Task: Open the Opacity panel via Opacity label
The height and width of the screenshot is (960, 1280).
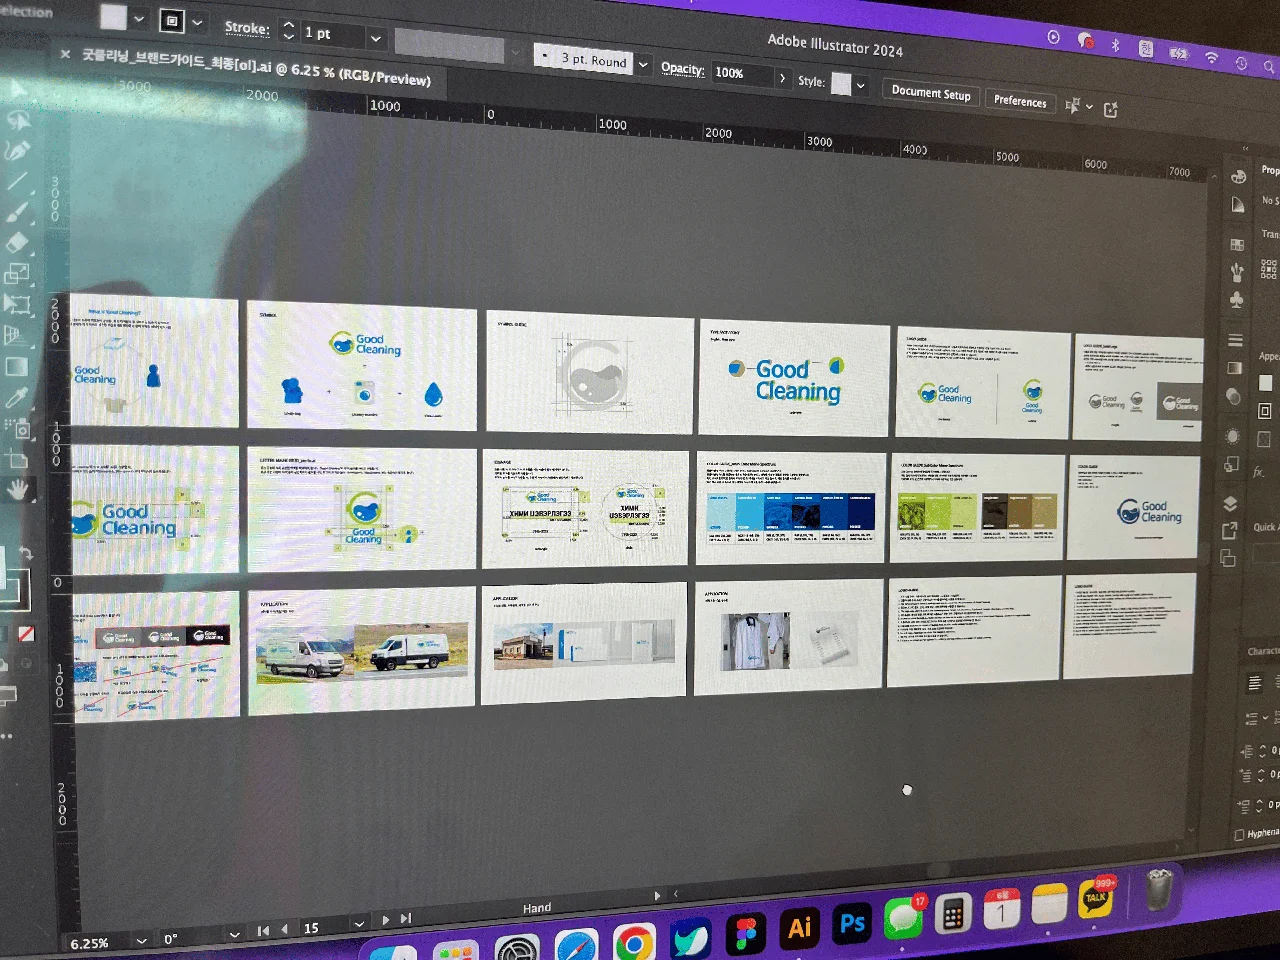Action: (683, 69)
